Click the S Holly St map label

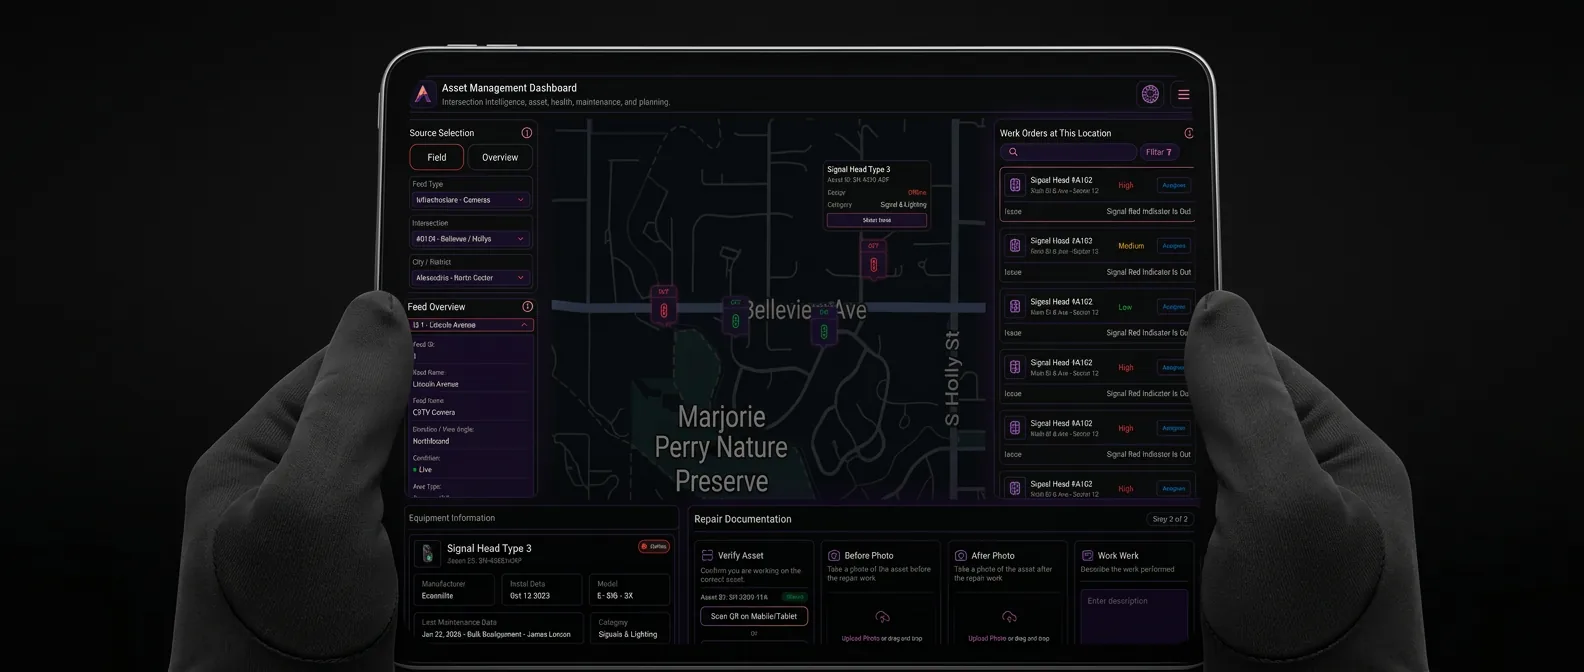pyautogui.click(x=952, y=378)
